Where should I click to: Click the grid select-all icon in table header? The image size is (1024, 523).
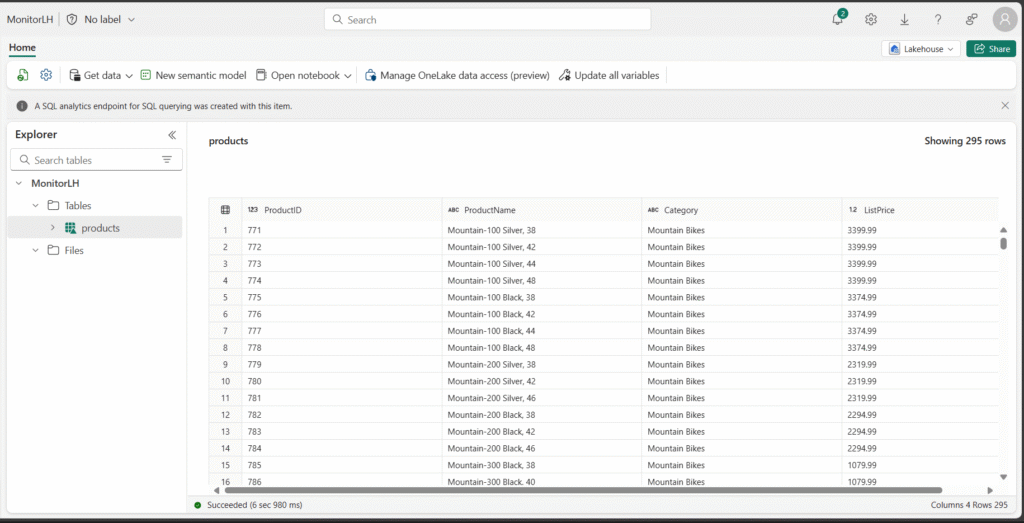225,210
